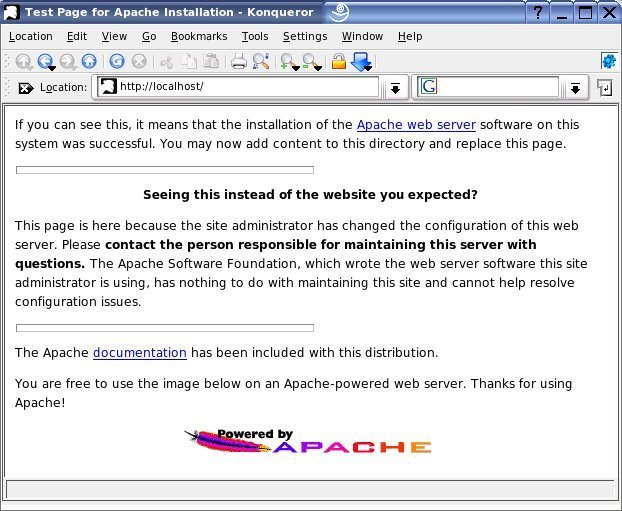Follow the 'documentation' link

[x=140, y=352]
